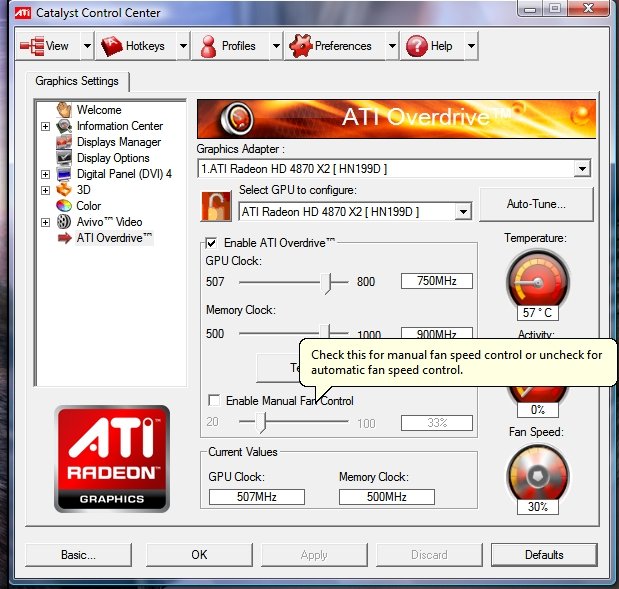Click the Hotkeys keyboard icon
Image resolution: width=619 pixels, height=589 pixels.
point(112,46)
